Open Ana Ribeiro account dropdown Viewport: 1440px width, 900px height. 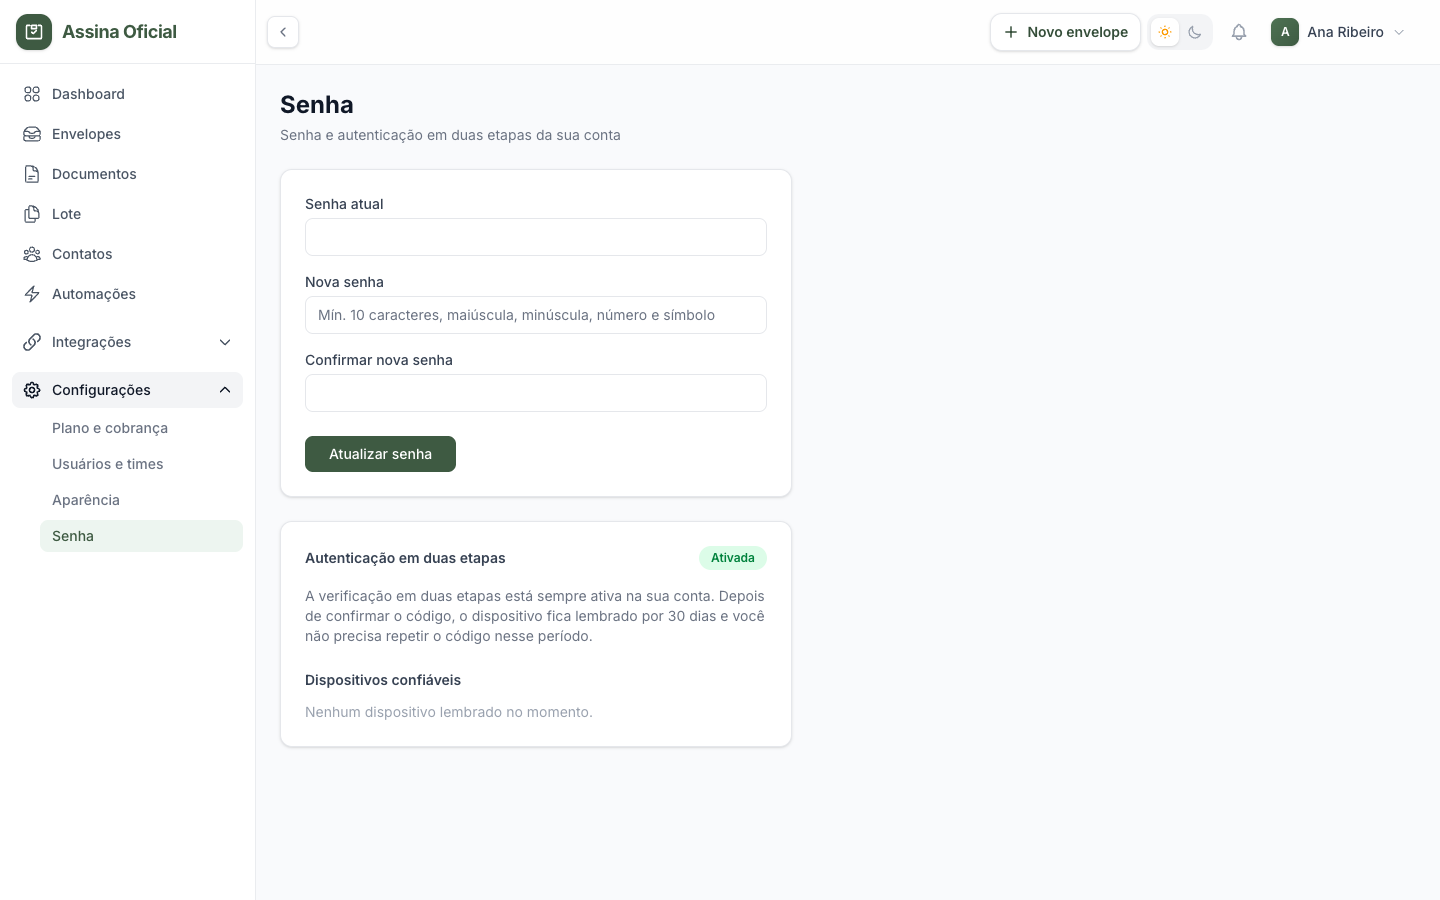pos(1339,32)
